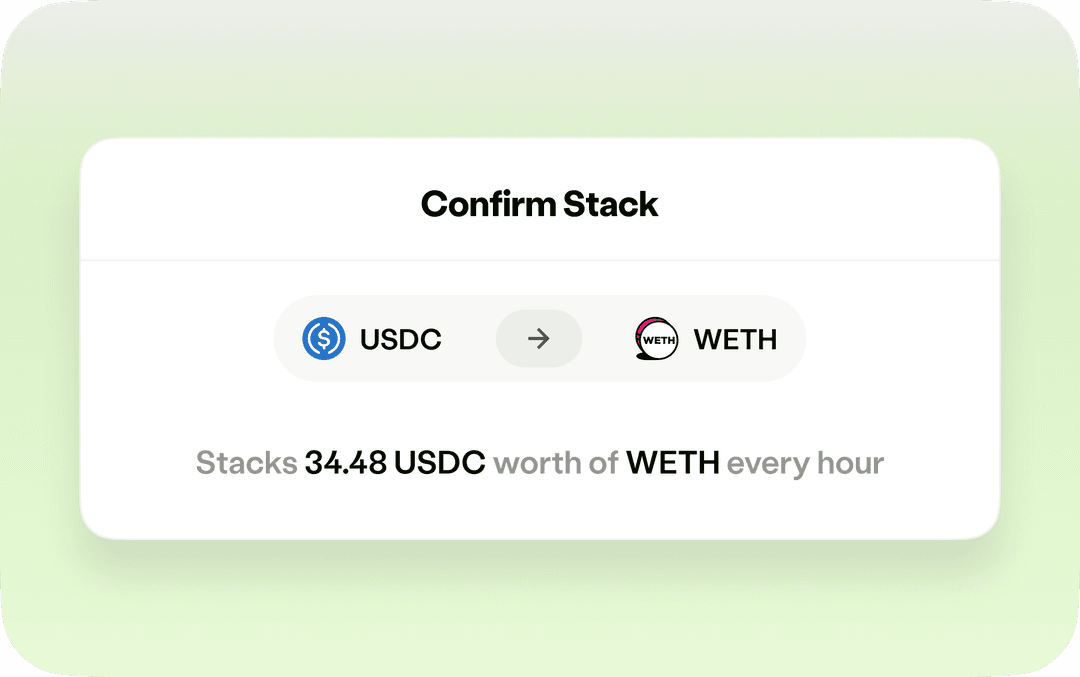The width and height of the screenshot is (1080, 677).
Task: Click the pink-accented WETH droplet logo
Action: (655, 339)
